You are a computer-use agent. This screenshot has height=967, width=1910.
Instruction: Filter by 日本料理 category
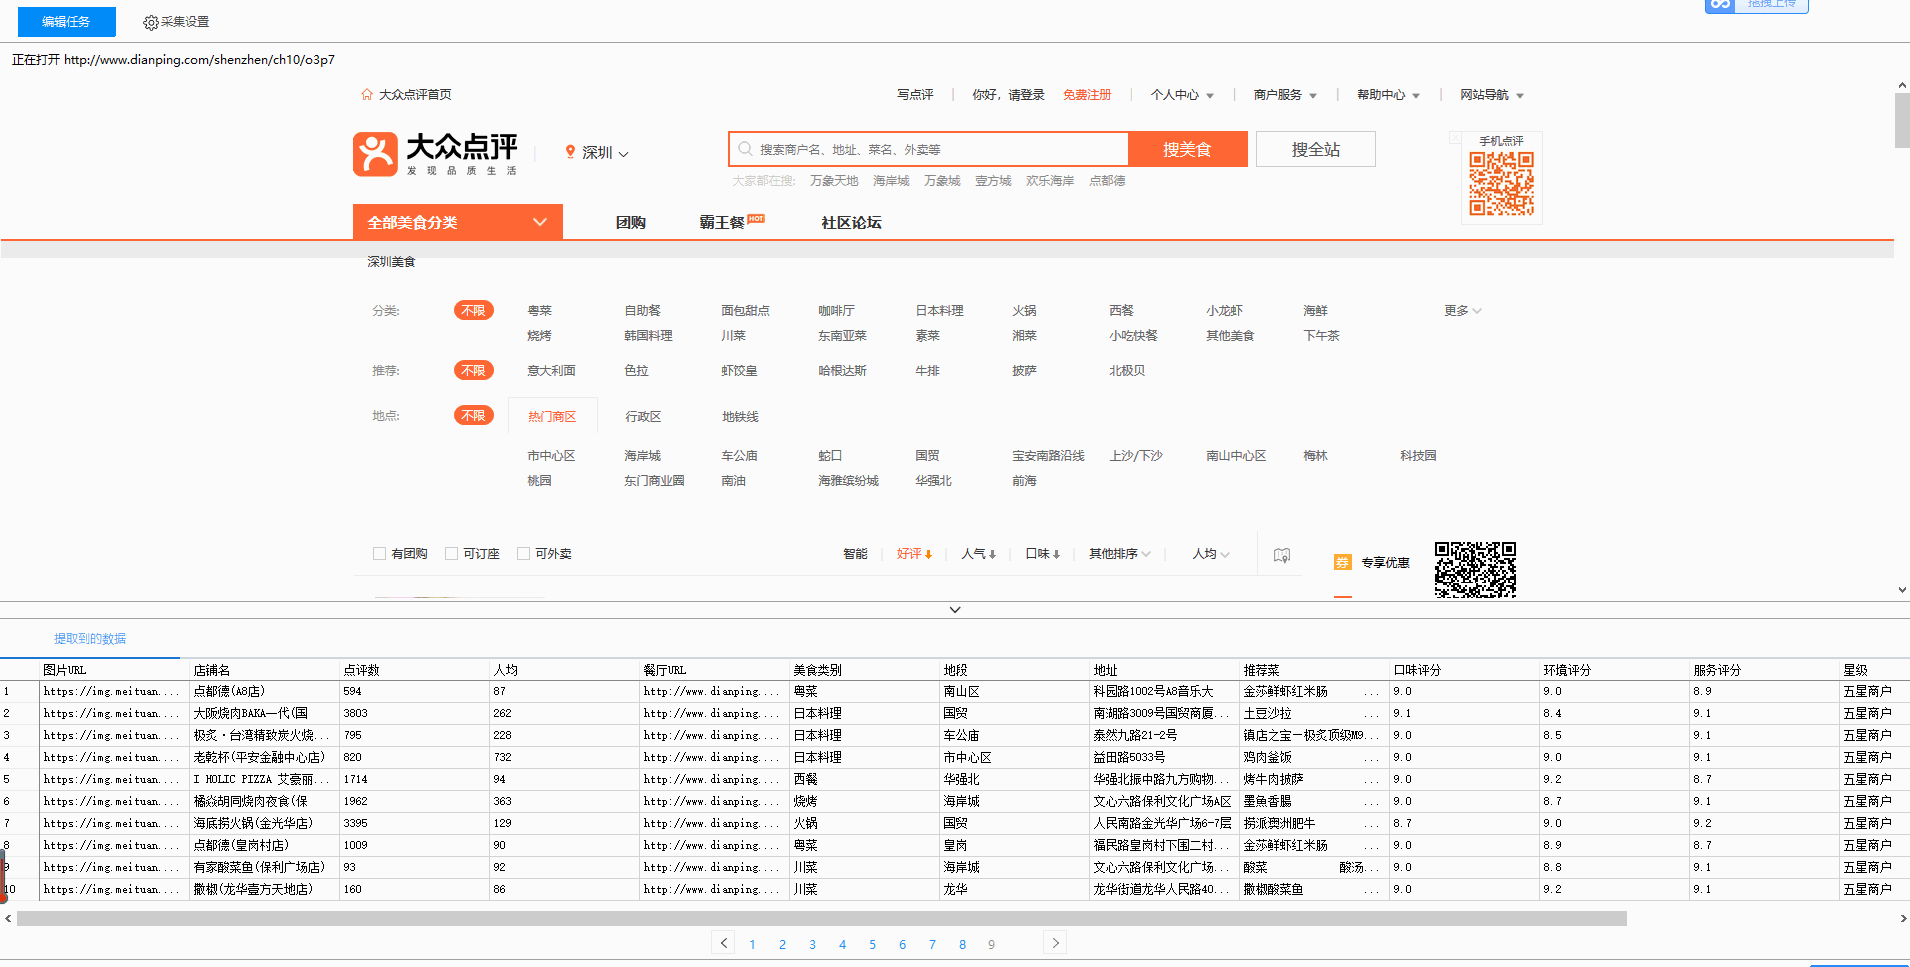click(x=940, y=311)
